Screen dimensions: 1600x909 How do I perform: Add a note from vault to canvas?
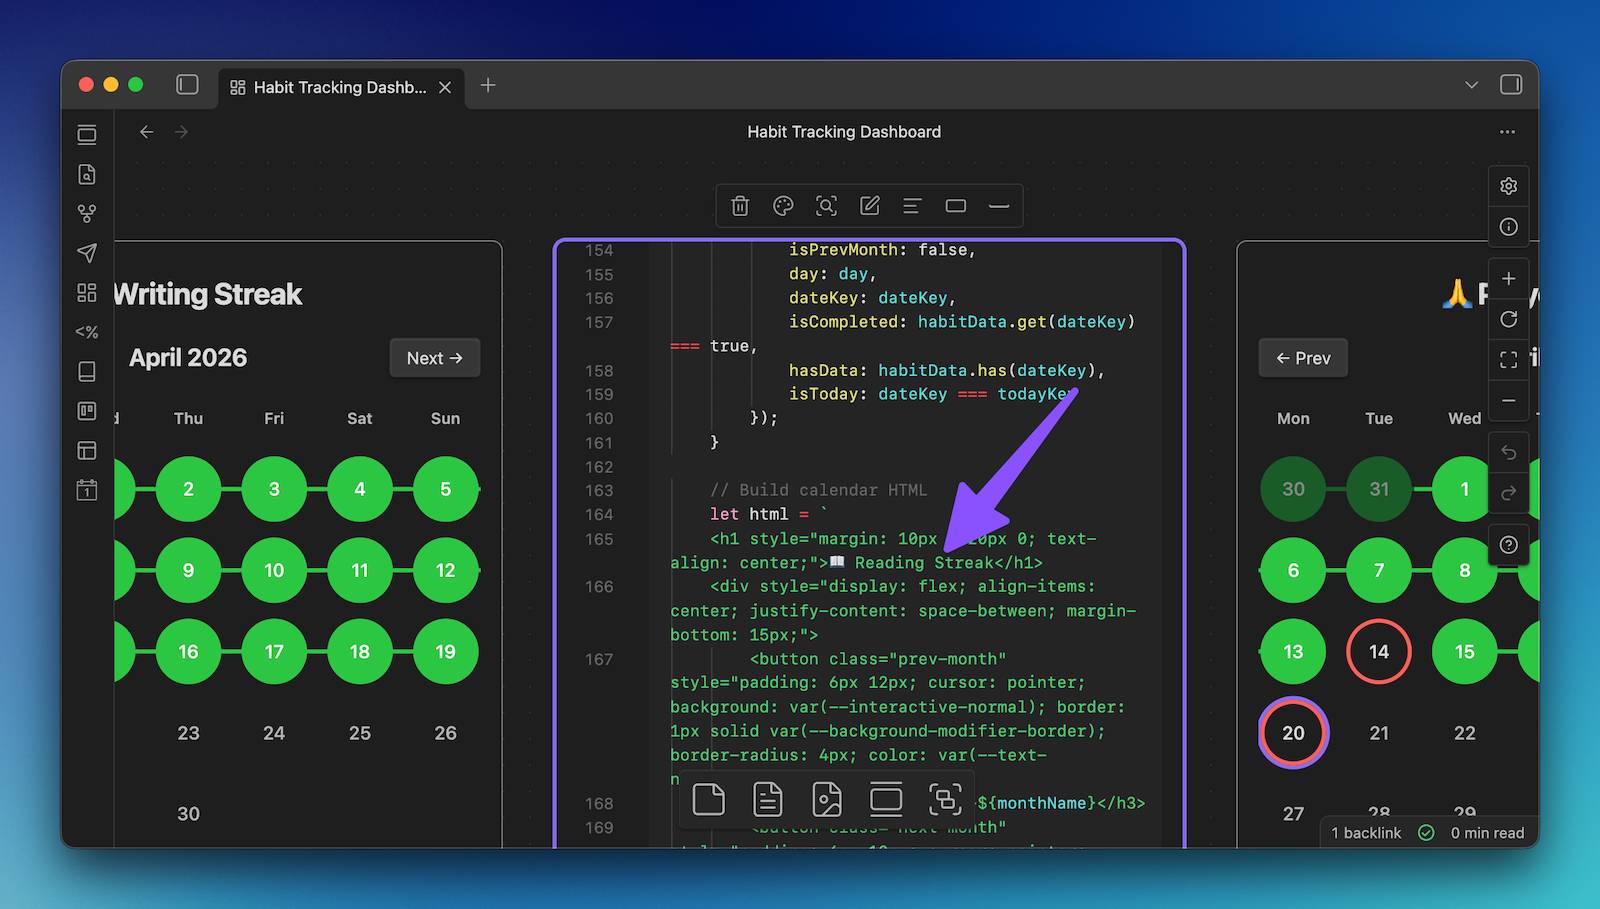(767, 799)
